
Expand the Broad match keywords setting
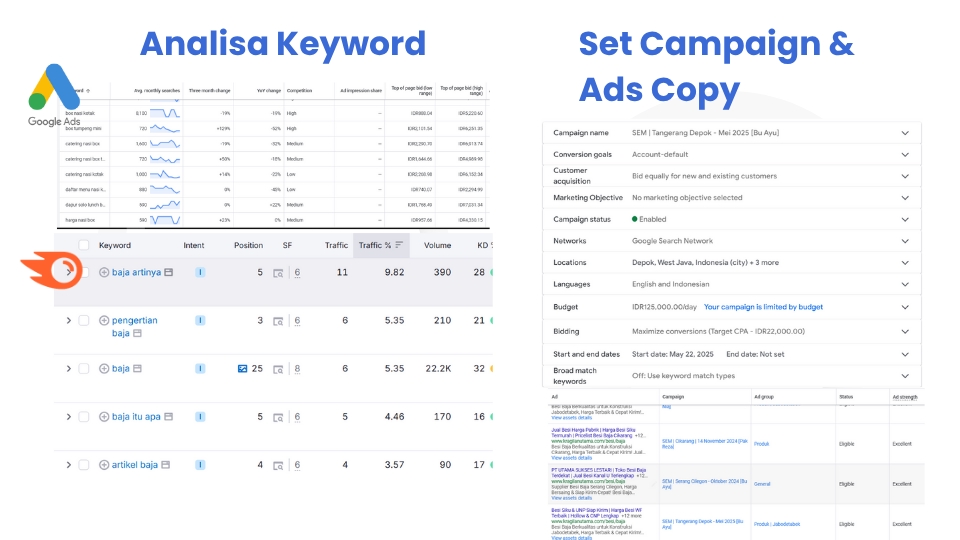pyautogui.click(x=905, y=376)
